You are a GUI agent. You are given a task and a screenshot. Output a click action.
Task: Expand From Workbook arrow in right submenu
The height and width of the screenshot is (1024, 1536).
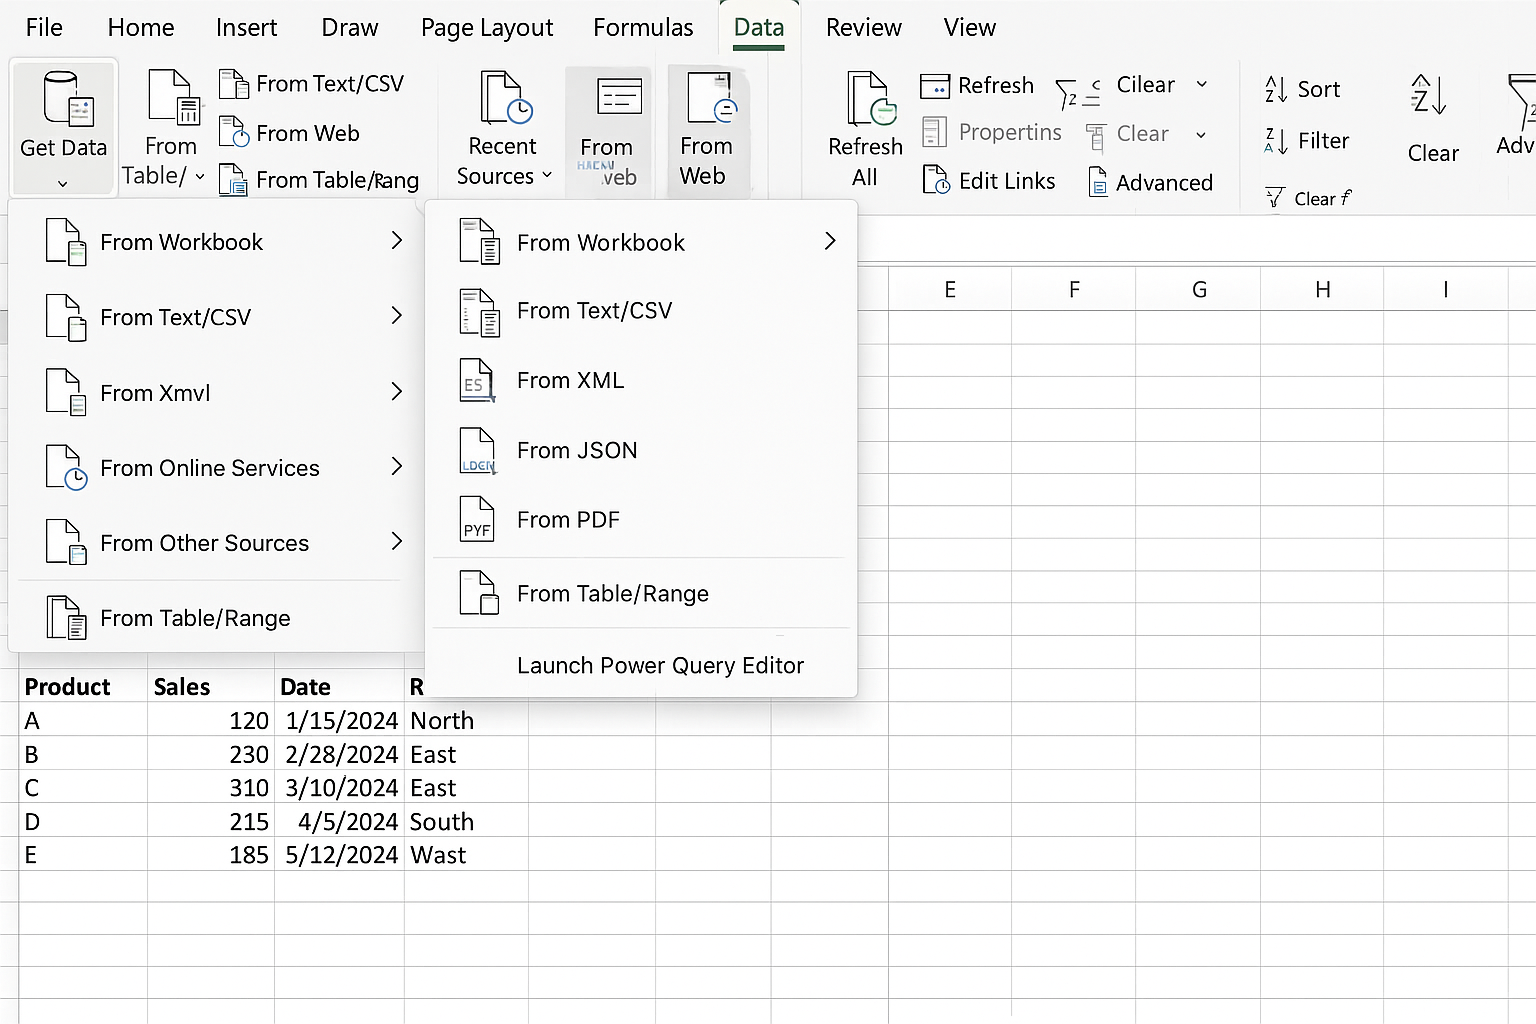[830, 241]
